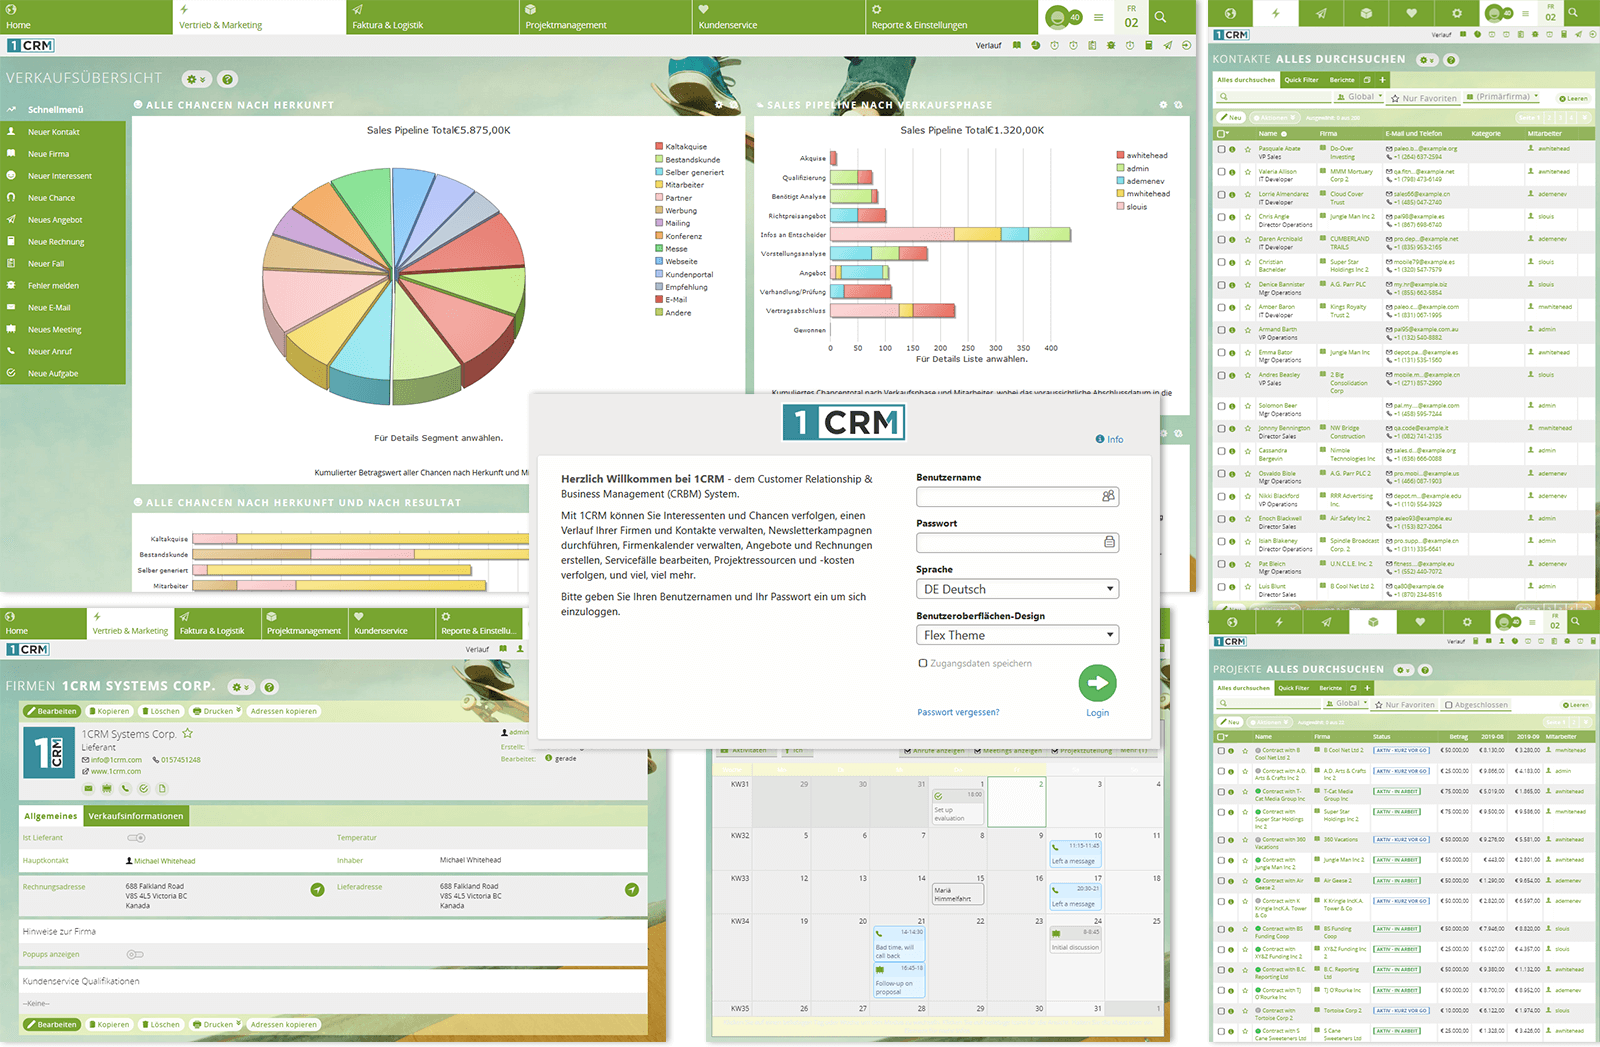Check the checkbox for Valeria Allison row
The height and width of the screenshot is (1047, 1600).
[1221, 172]
